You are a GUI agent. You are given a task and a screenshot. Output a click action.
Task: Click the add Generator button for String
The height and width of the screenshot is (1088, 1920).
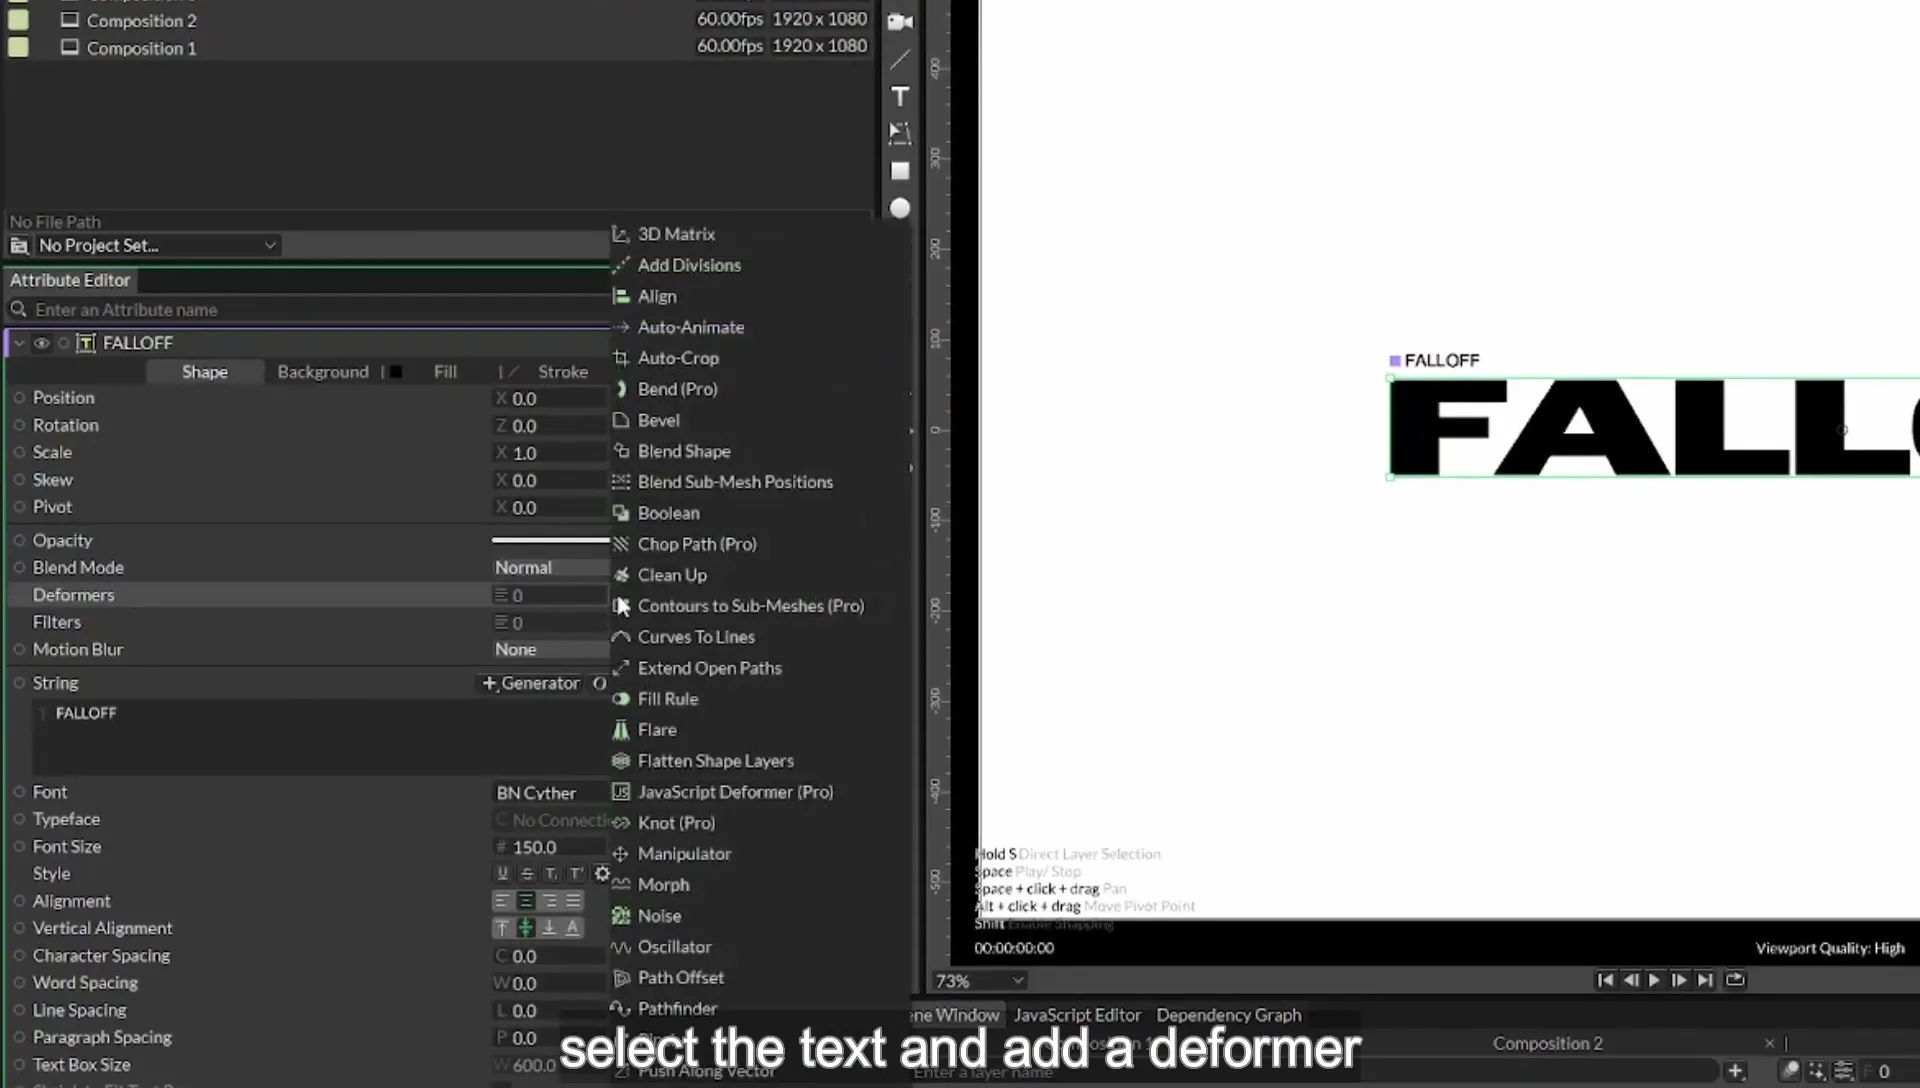(x=531, y=683)
